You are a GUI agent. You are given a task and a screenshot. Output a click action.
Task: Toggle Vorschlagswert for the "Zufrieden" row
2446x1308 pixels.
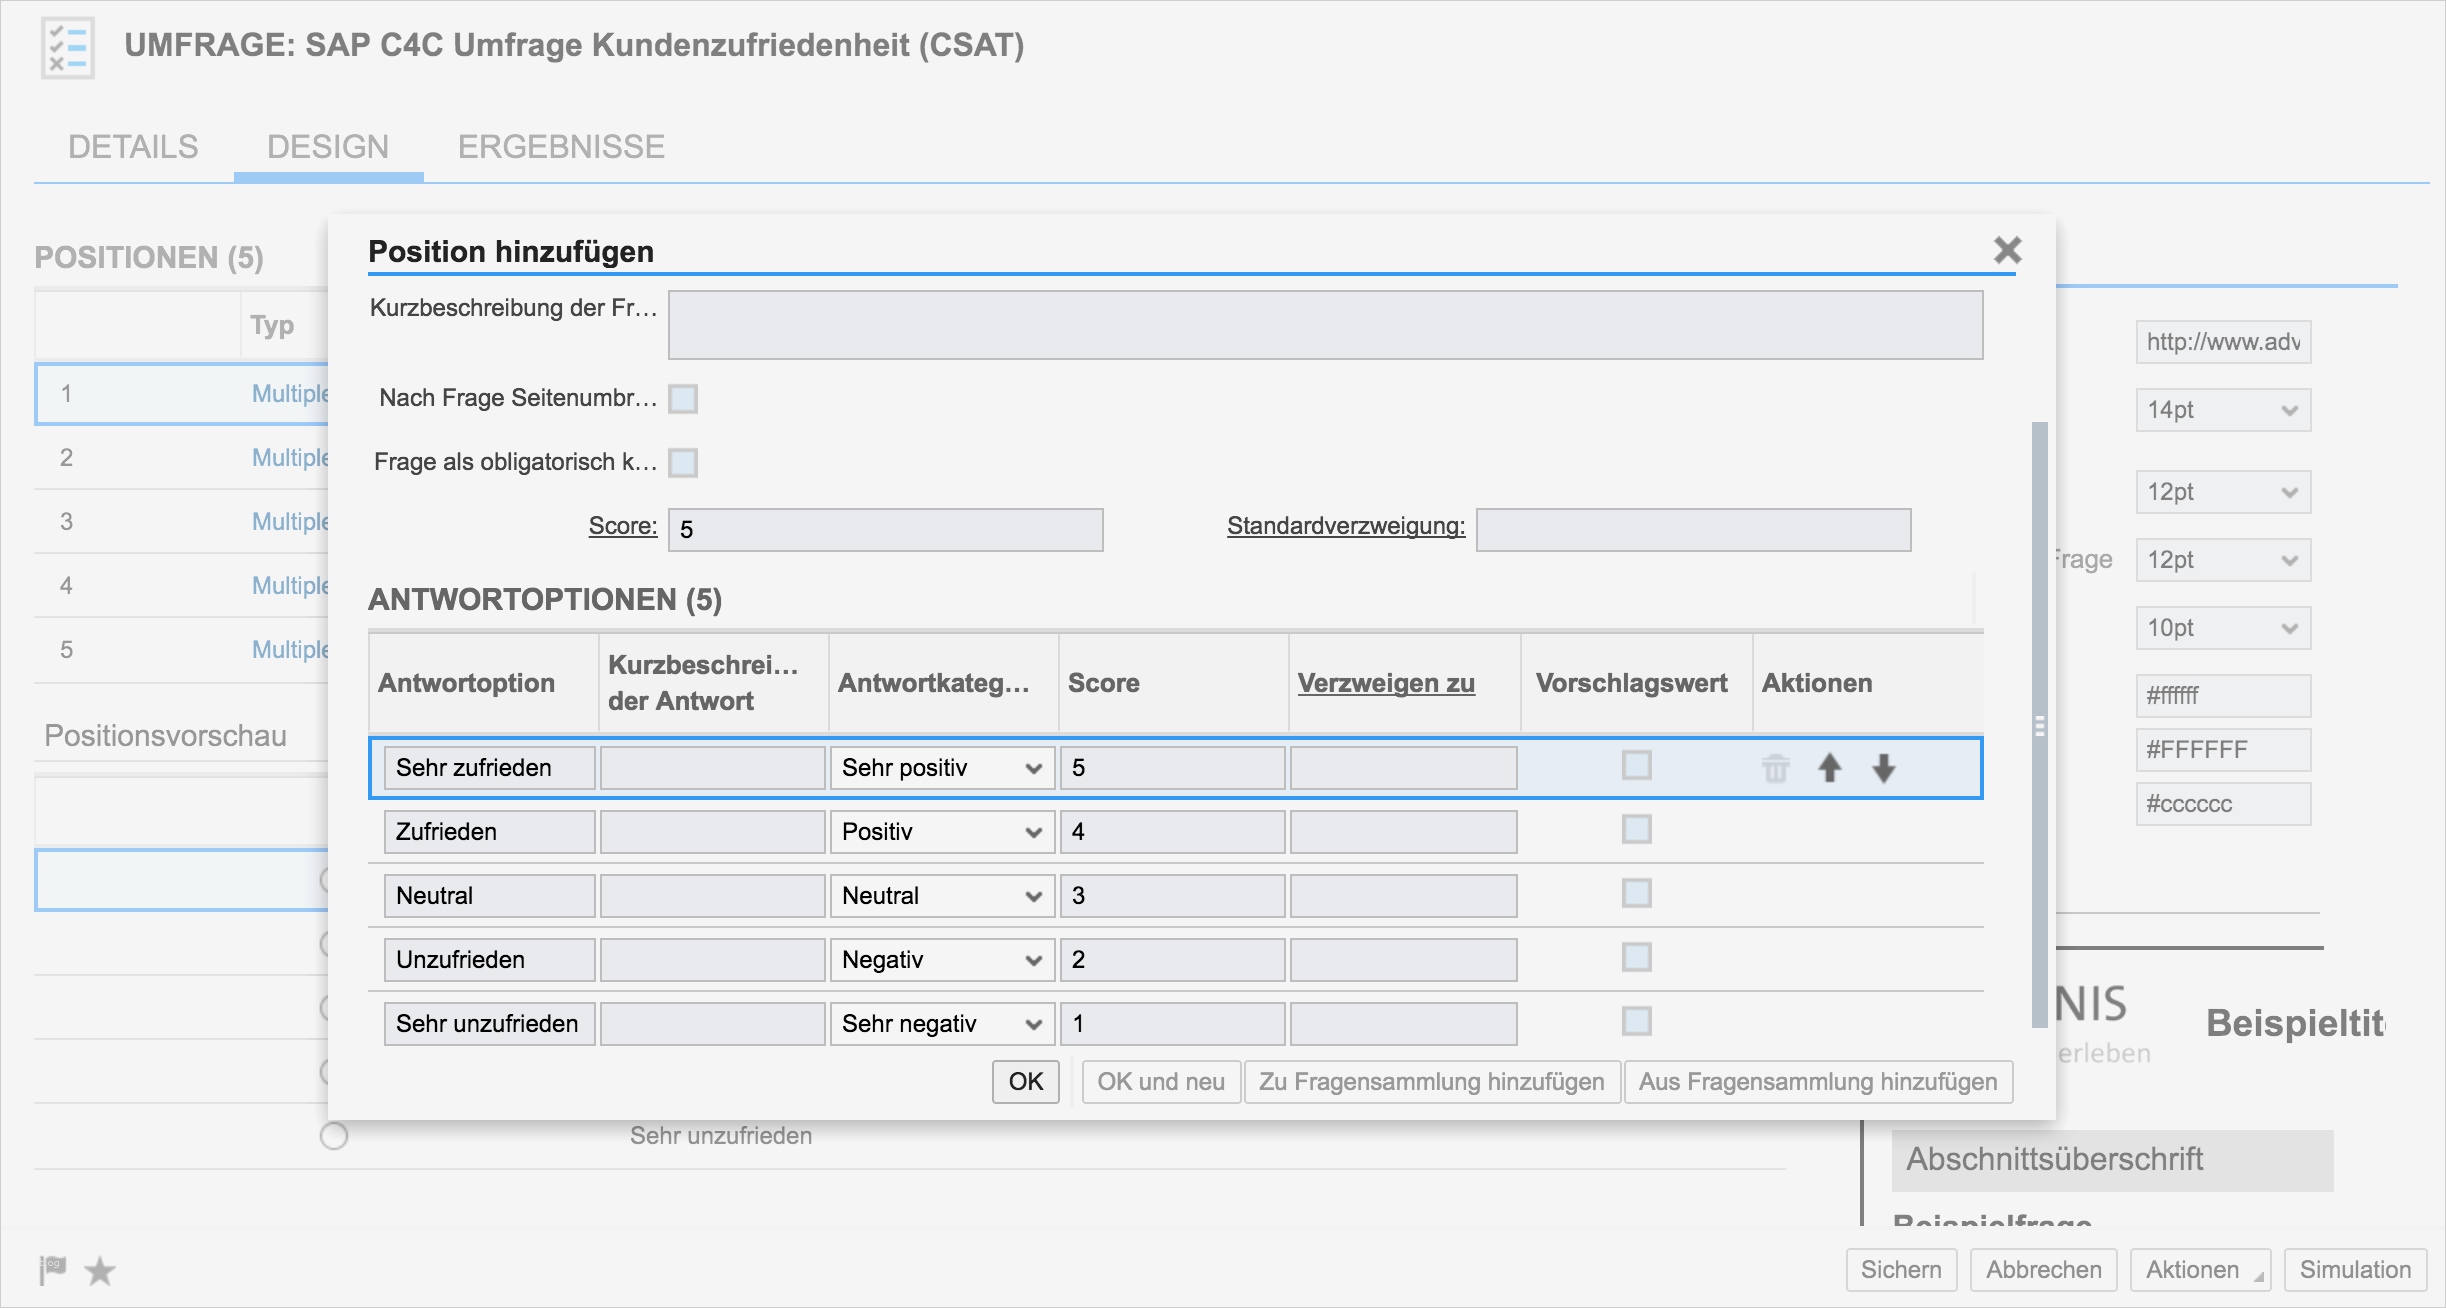(x=1637, y=830)
